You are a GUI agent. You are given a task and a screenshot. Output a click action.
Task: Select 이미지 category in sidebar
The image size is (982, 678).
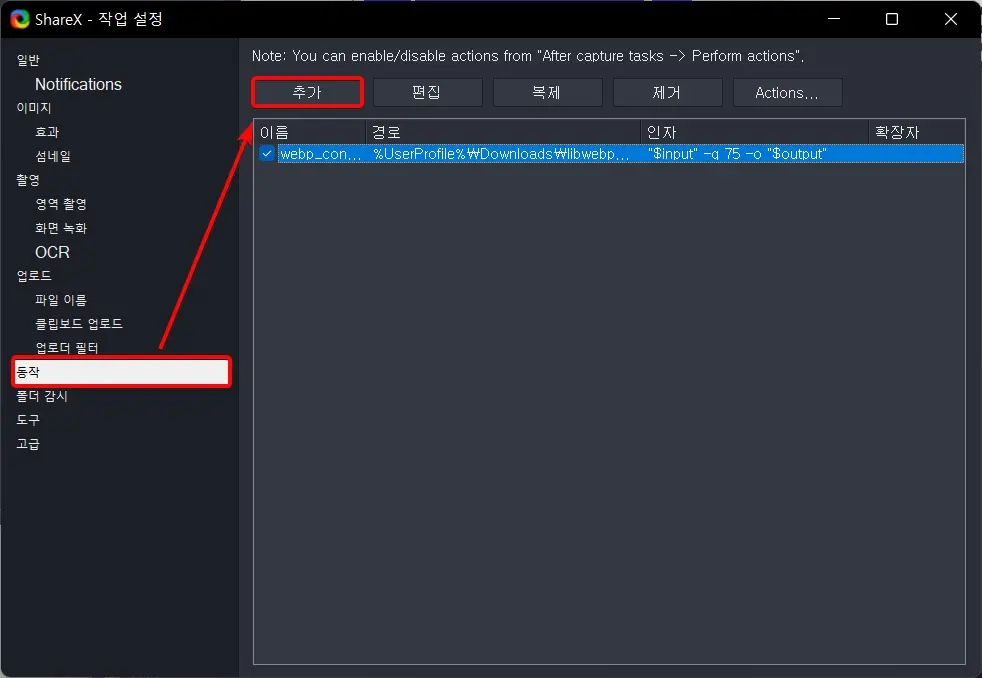tap(34, 108)
